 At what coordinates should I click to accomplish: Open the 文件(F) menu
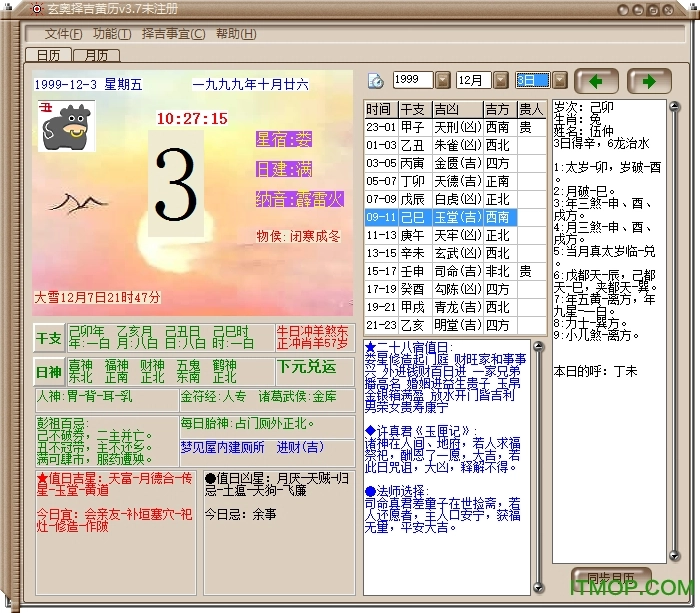click(x=63, y=33)
